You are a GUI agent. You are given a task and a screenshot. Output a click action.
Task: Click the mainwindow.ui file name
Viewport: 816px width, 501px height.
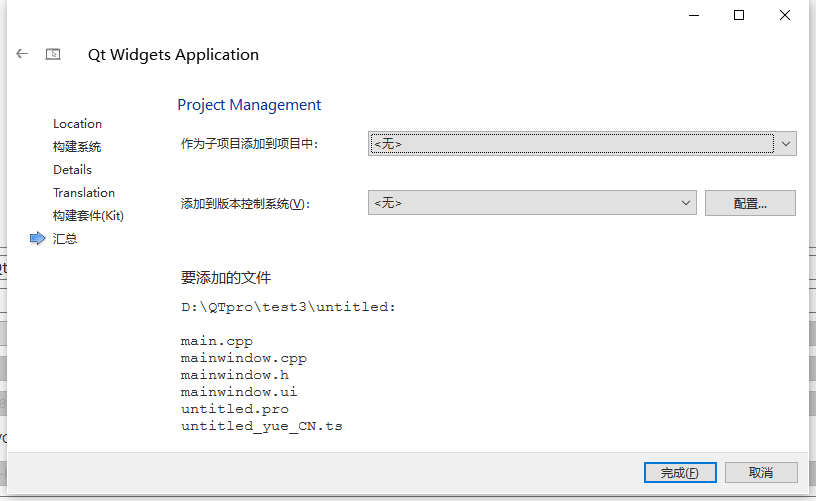click(x=239, y=392)
